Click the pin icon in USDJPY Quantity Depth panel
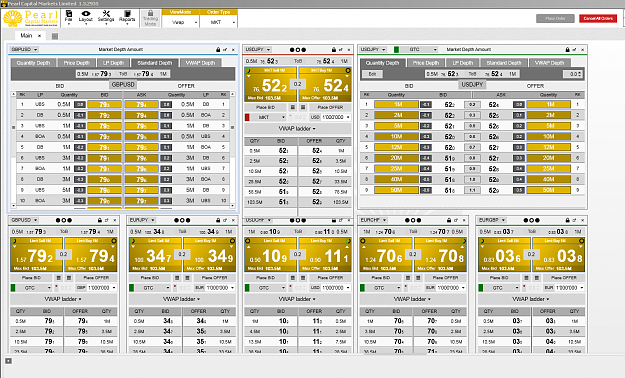 574,49
